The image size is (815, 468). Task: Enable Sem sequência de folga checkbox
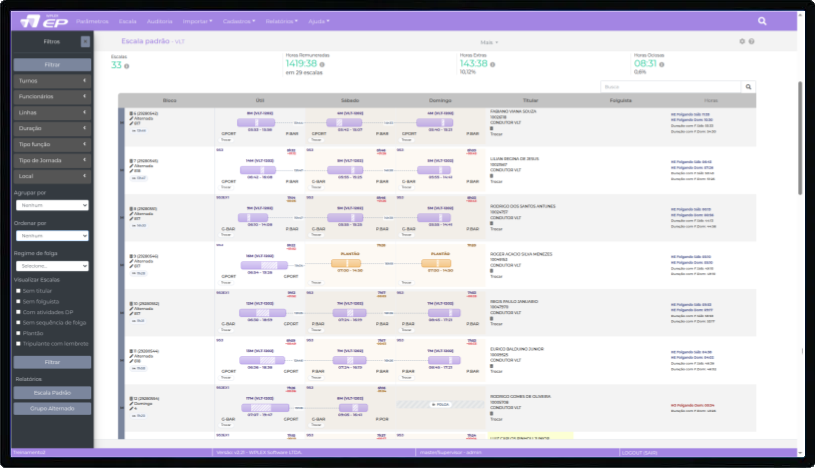coord(18,323)
